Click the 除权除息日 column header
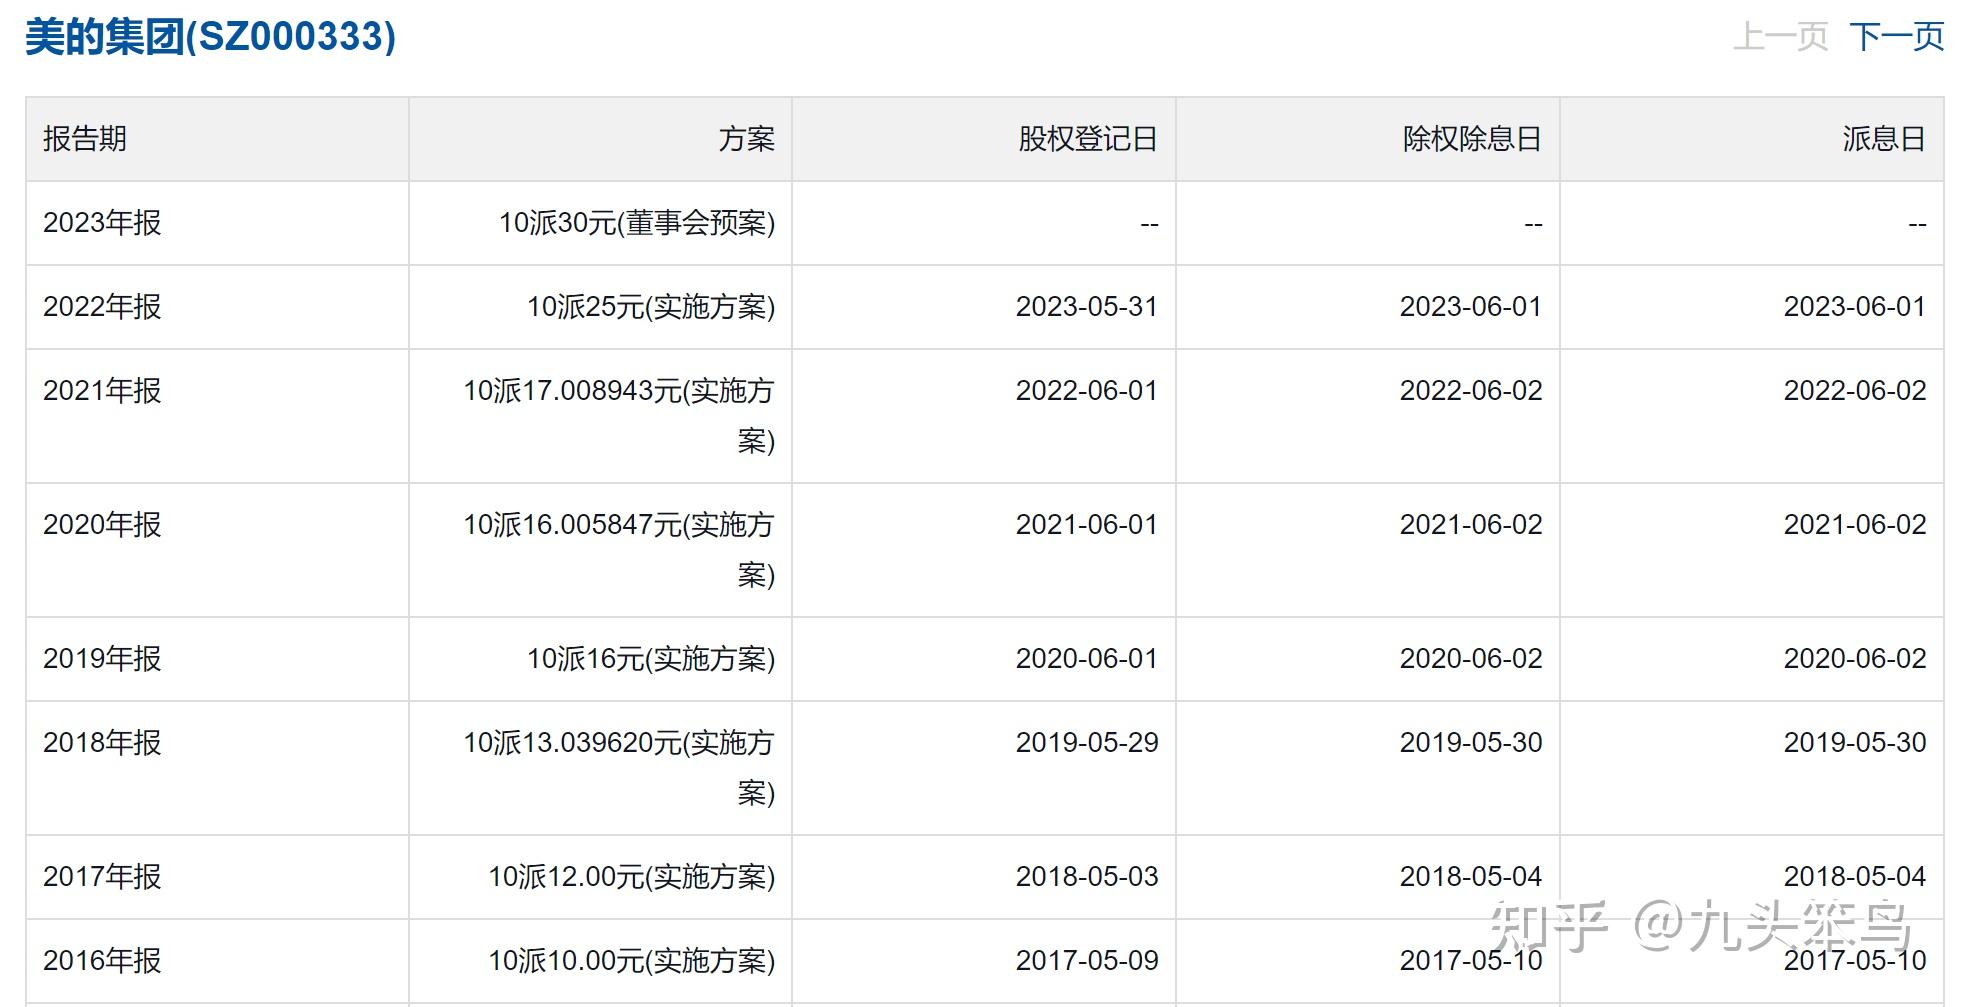The height and width of the screenshot is (1007, 1963). coord(1471,139)
